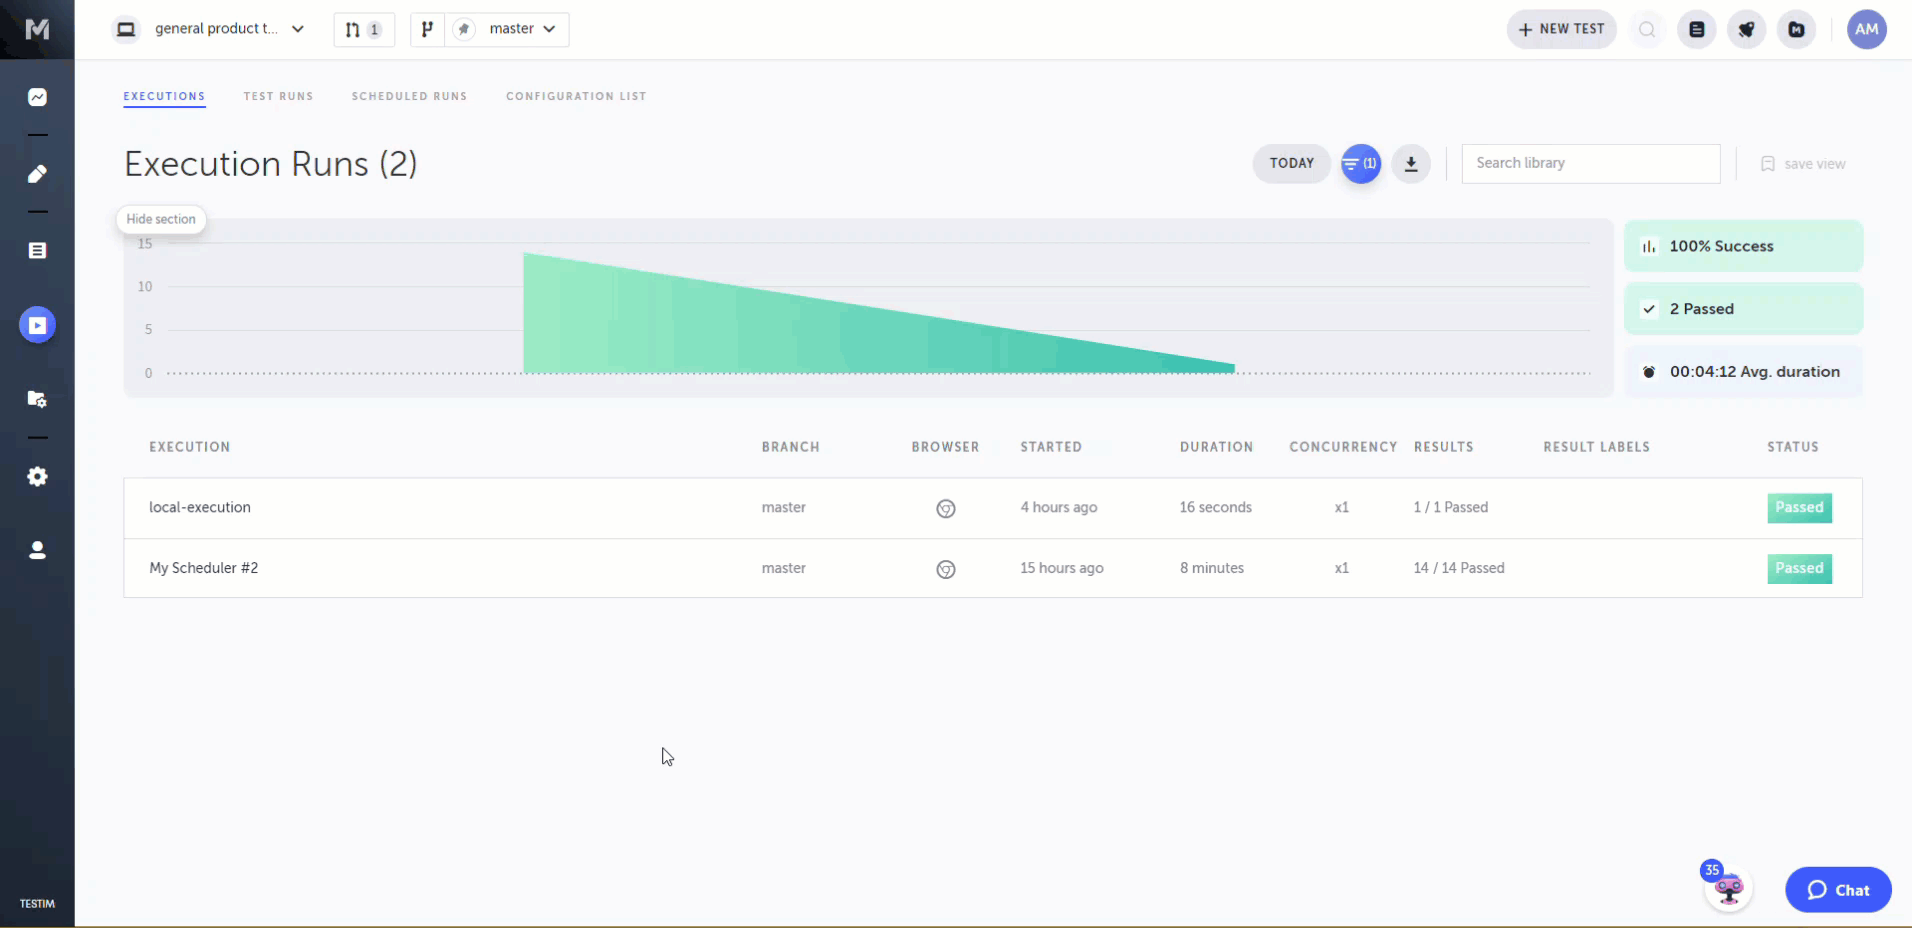Hide the chart section
This screenshot has height=928, width=1912.
click(161, 219)
